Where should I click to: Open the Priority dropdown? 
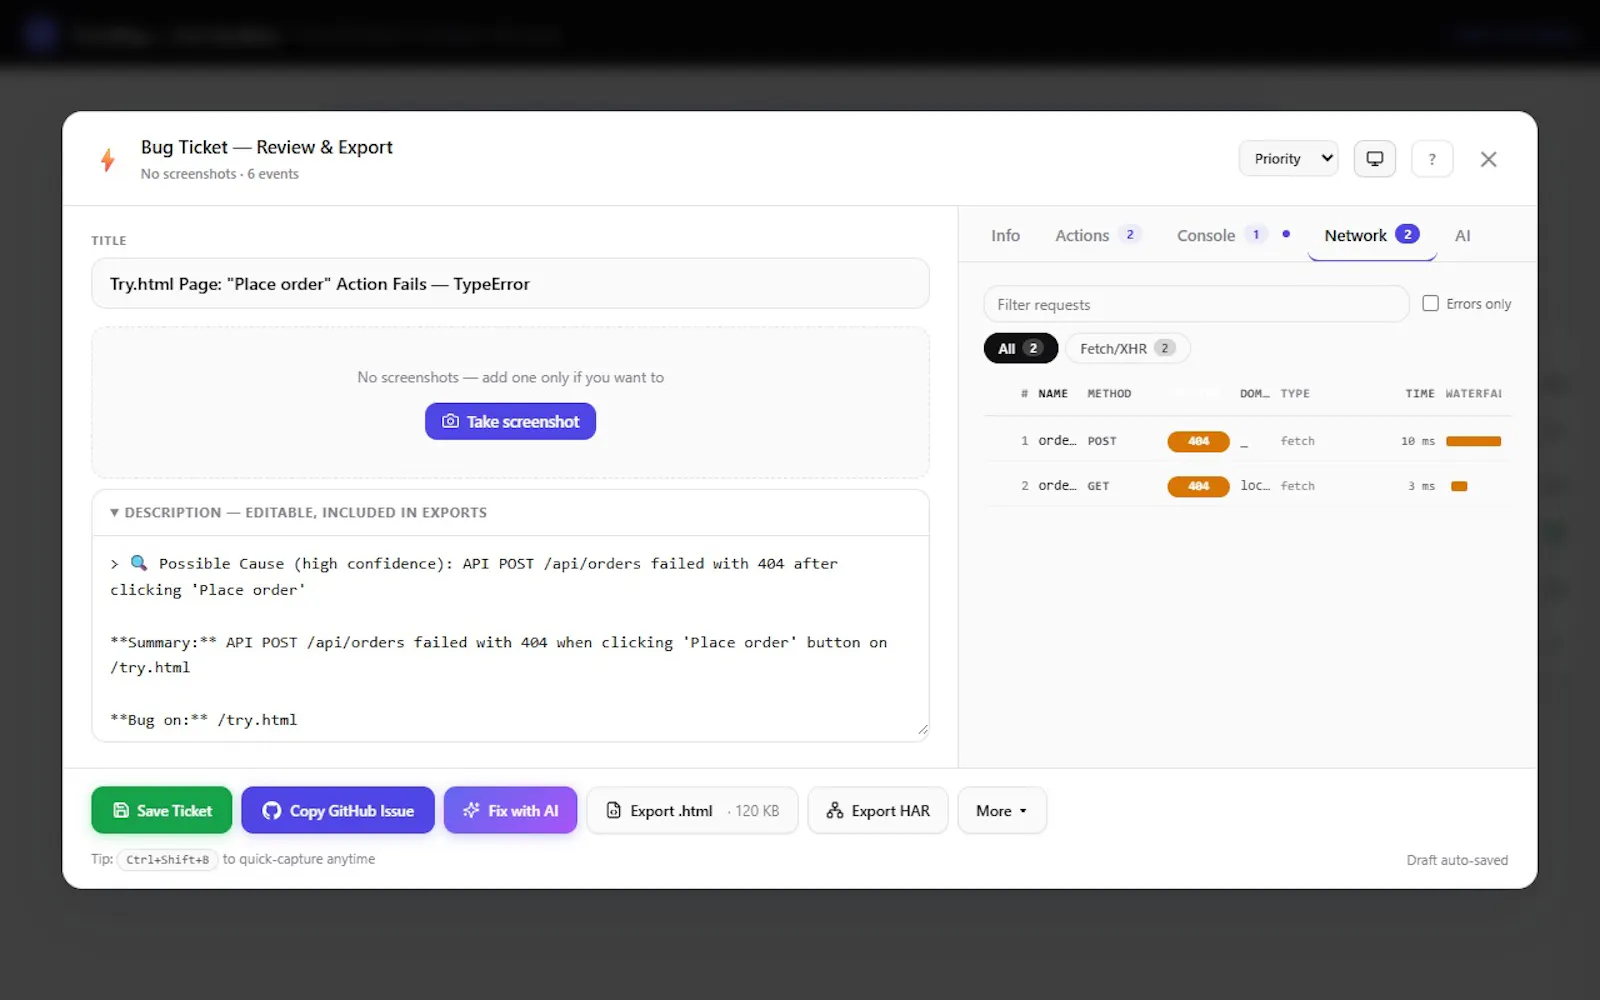coord(1289,159)
